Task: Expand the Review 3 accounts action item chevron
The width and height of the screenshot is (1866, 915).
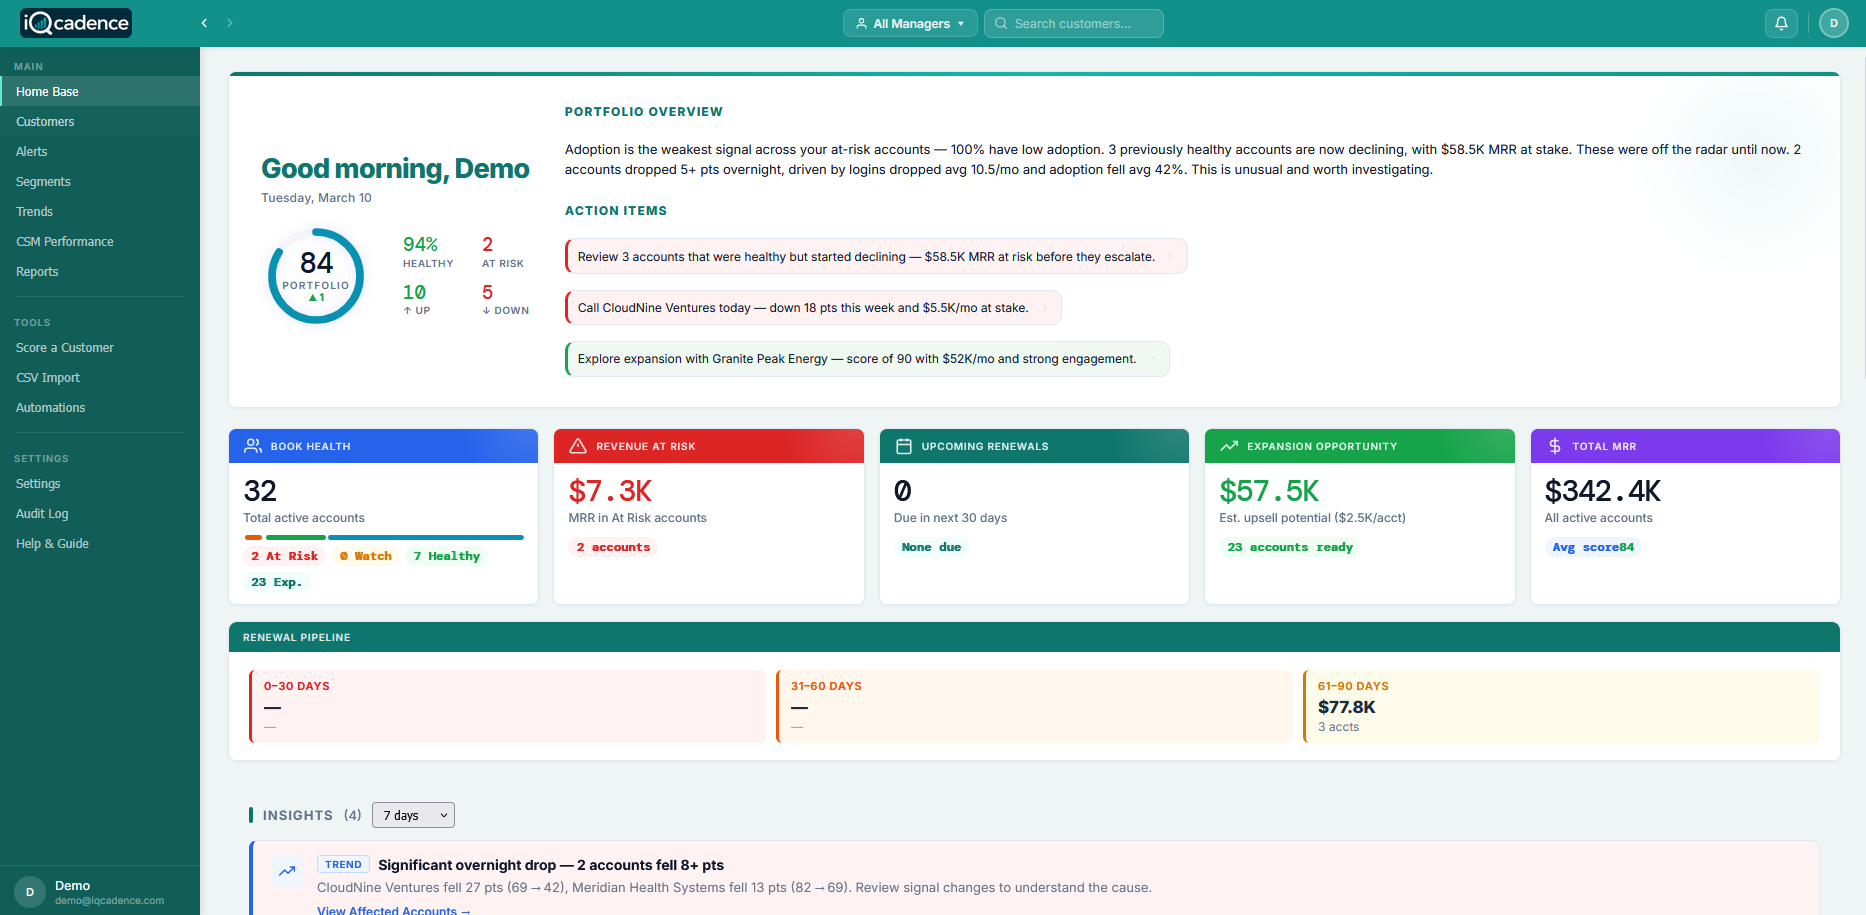Action: pyautogui.click(x=1172, y=256)
